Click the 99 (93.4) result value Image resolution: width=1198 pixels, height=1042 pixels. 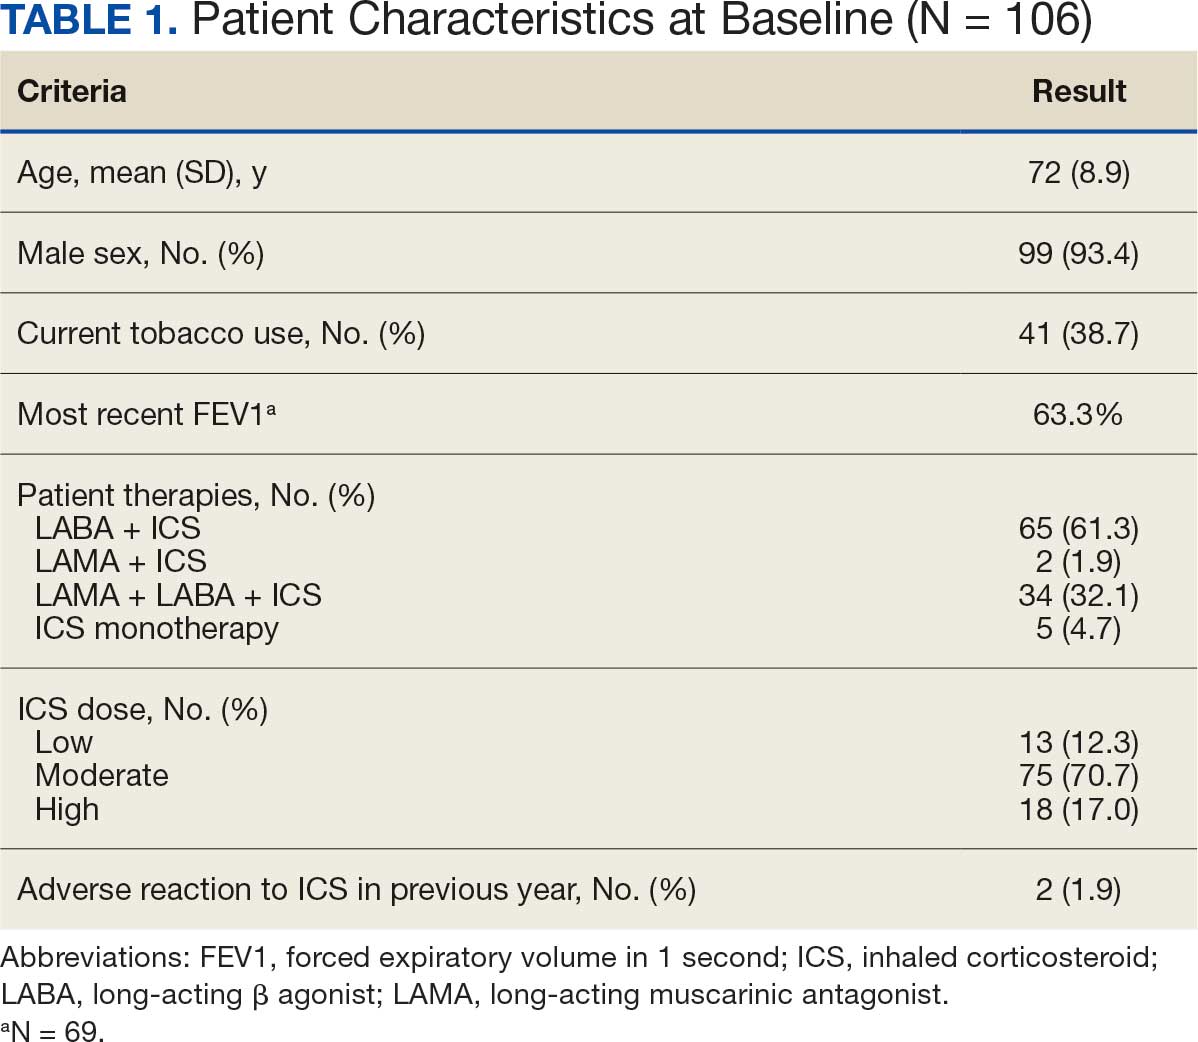coord(1078,253)
